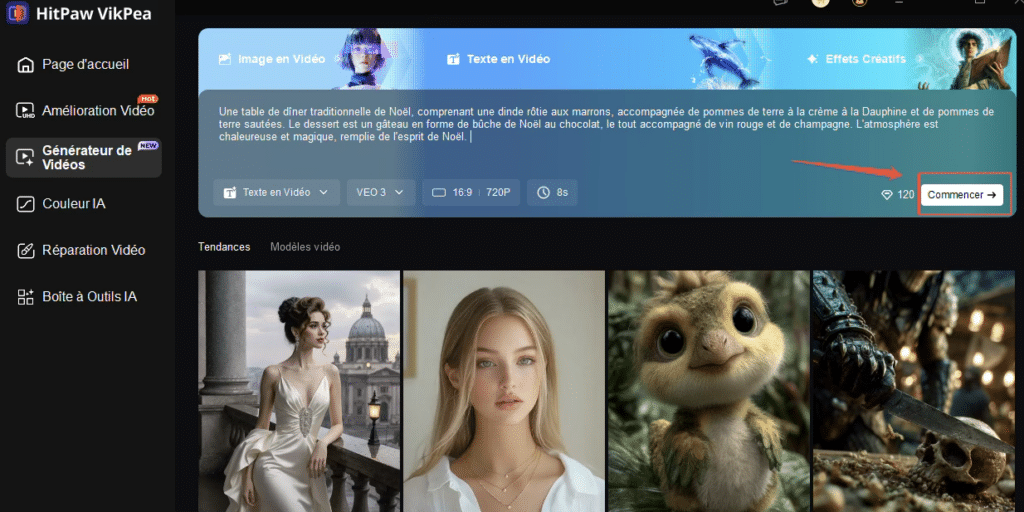Viewport: 1024px width, 512px height.
Task: Click the diamond credits icon
Action: [886, 195]
